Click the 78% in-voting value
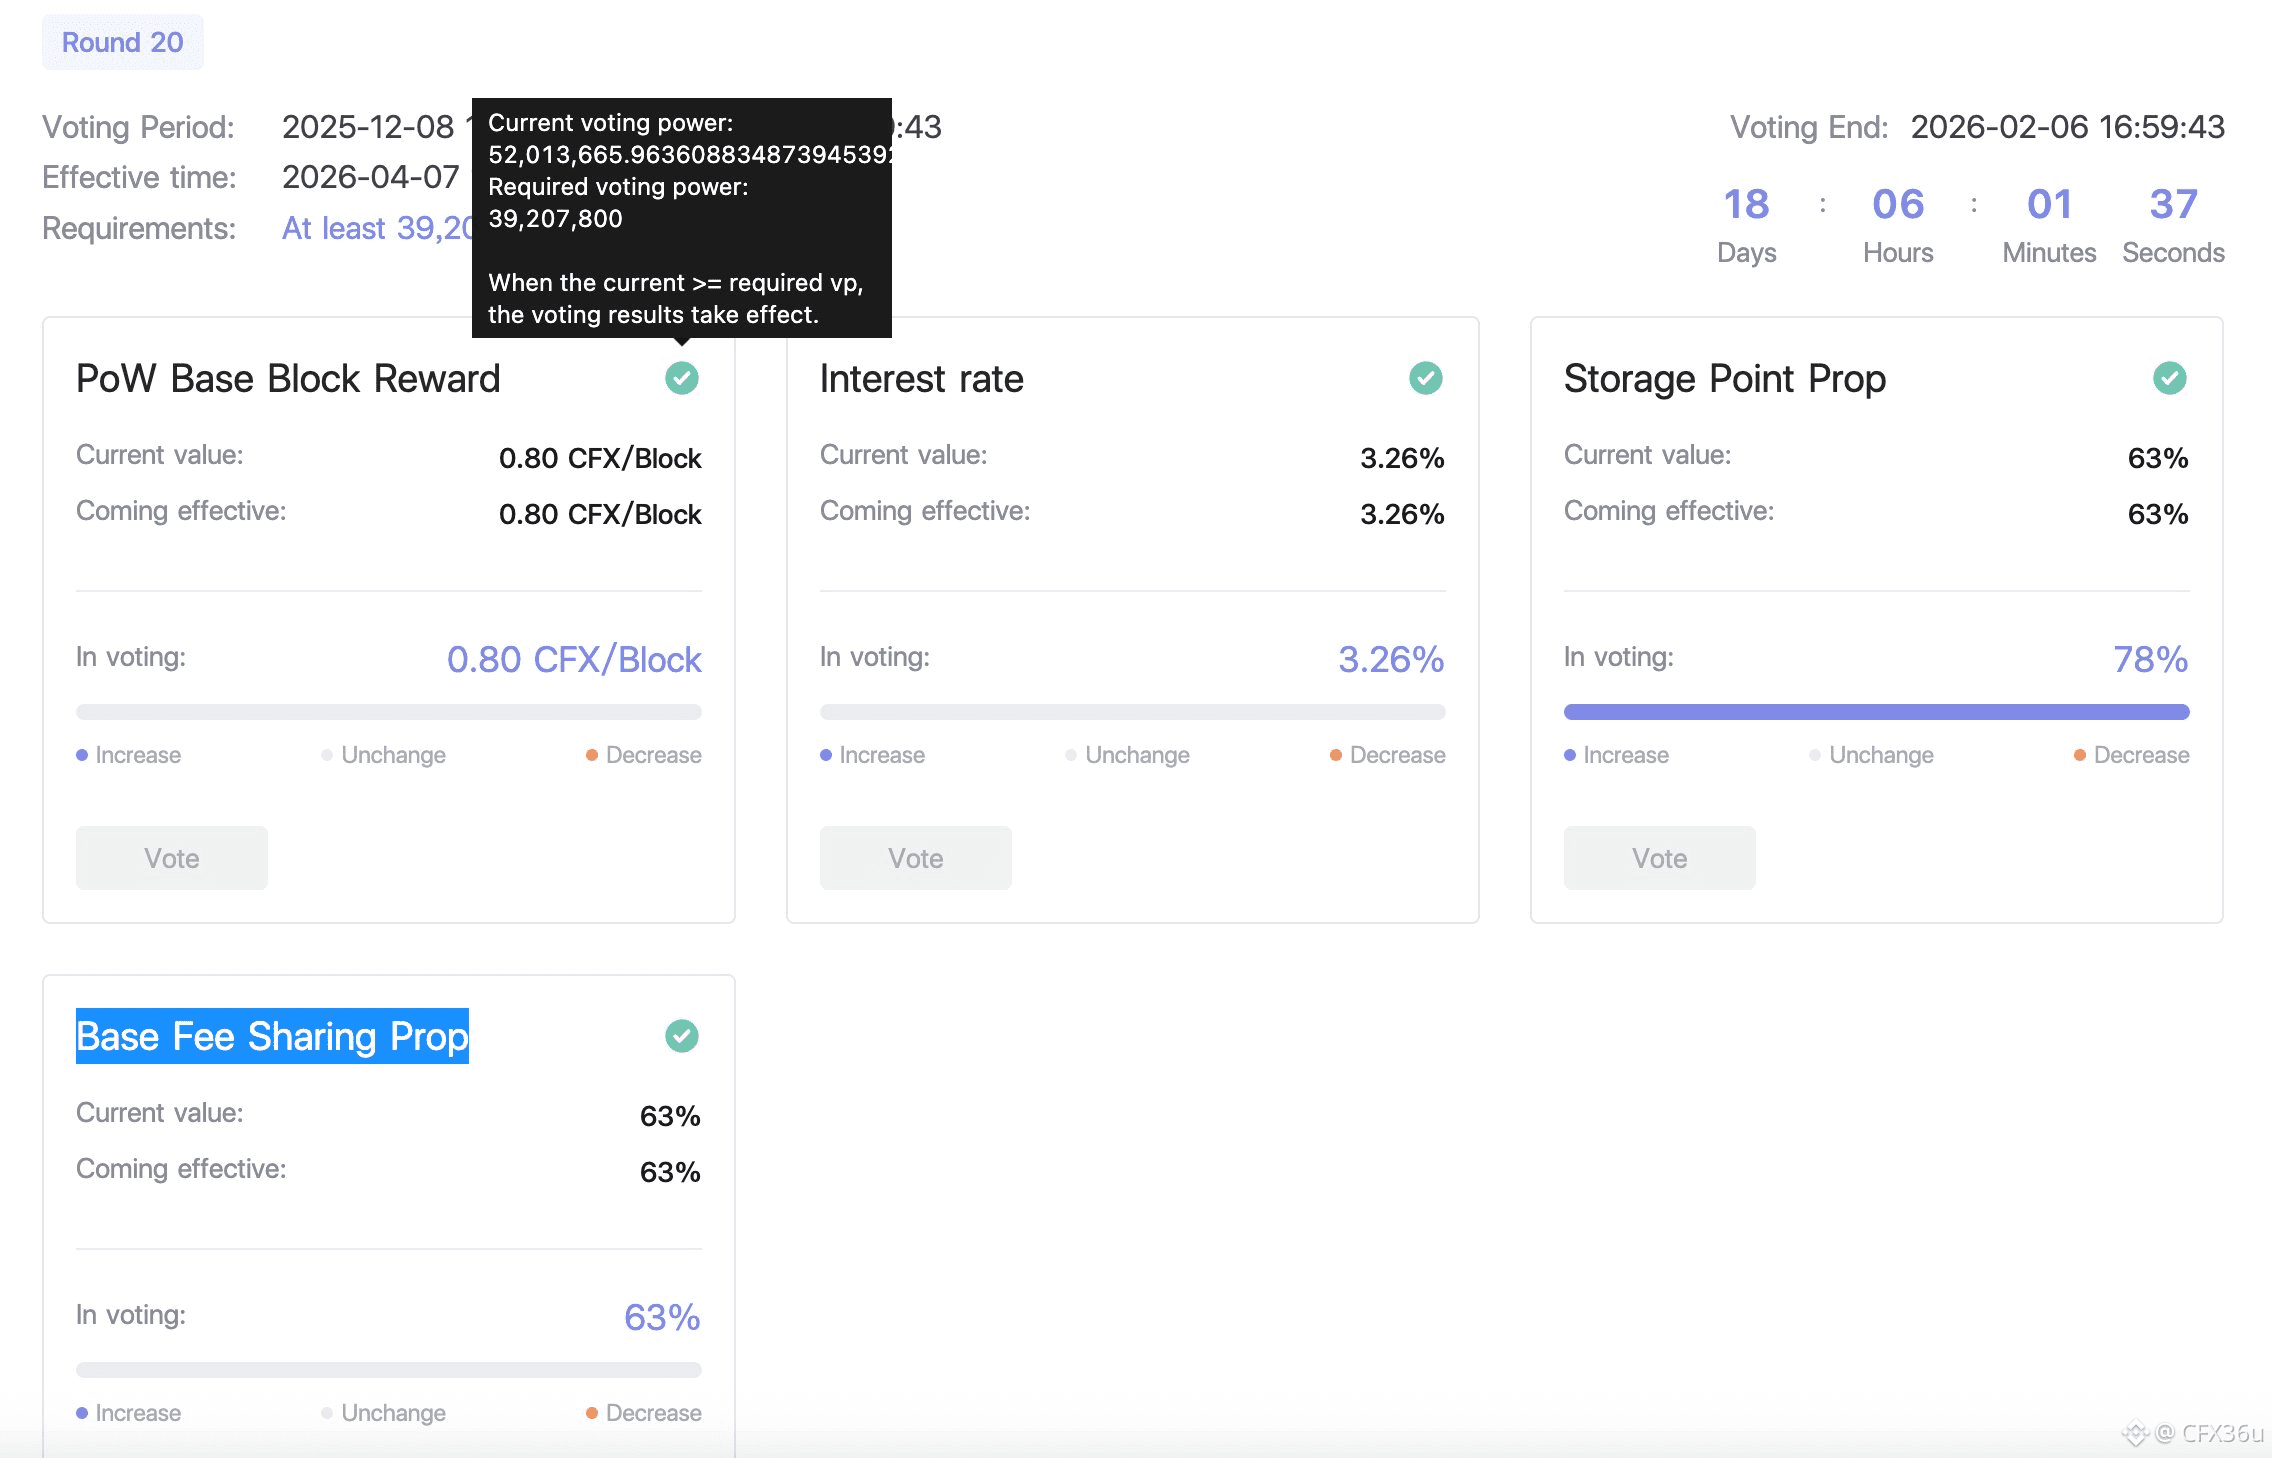2272x1458 pixels. [2150, 659]
